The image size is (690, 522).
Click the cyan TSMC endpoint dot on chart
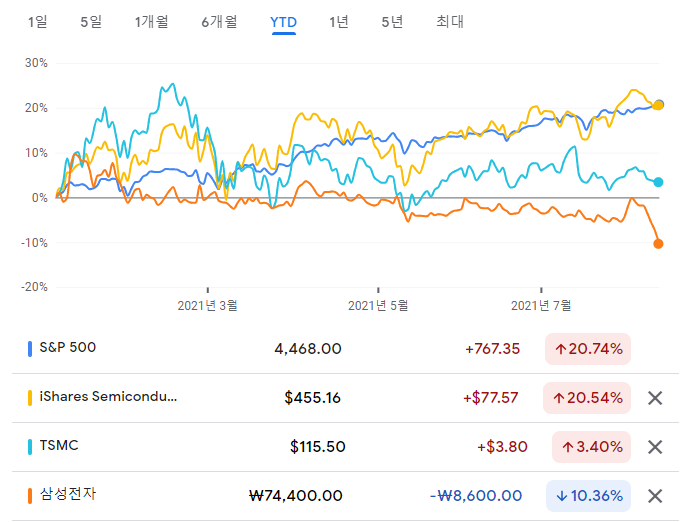click(x=658, y=182)
